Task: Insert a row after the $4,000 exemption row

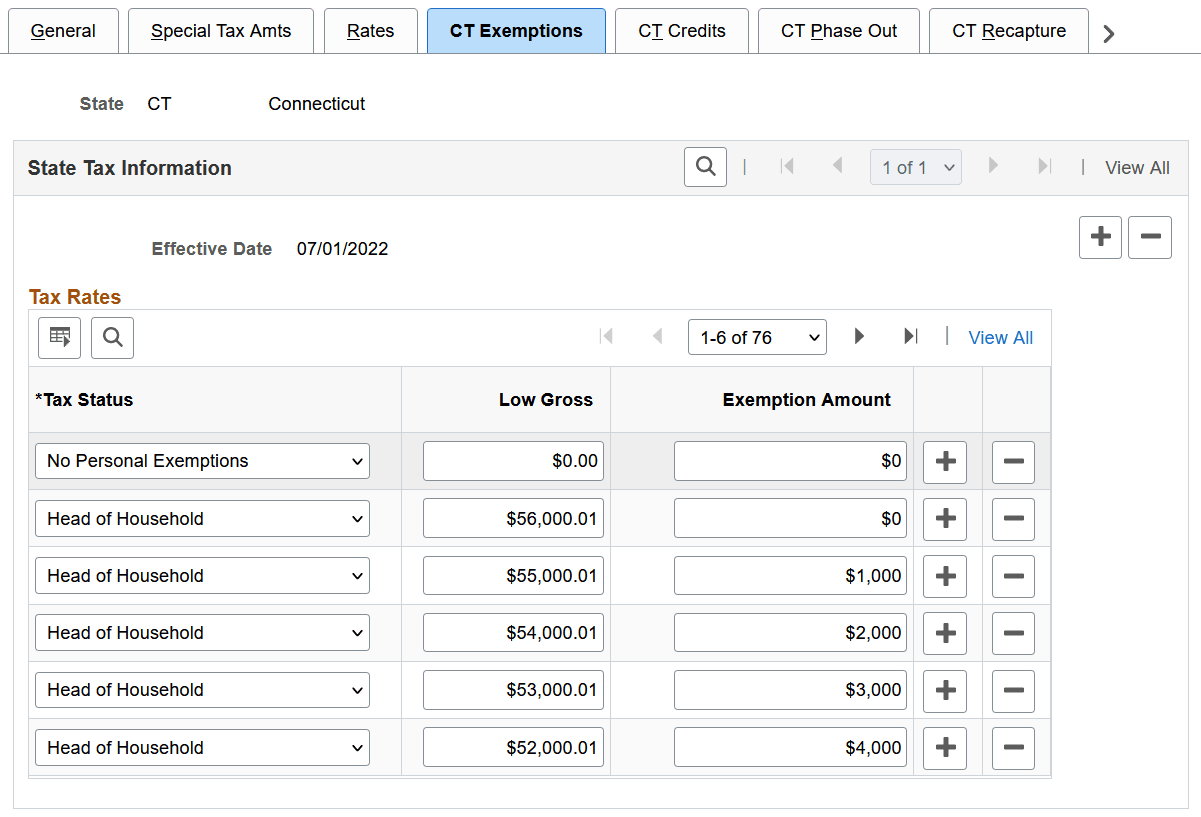Action: [x=945, y=748]
